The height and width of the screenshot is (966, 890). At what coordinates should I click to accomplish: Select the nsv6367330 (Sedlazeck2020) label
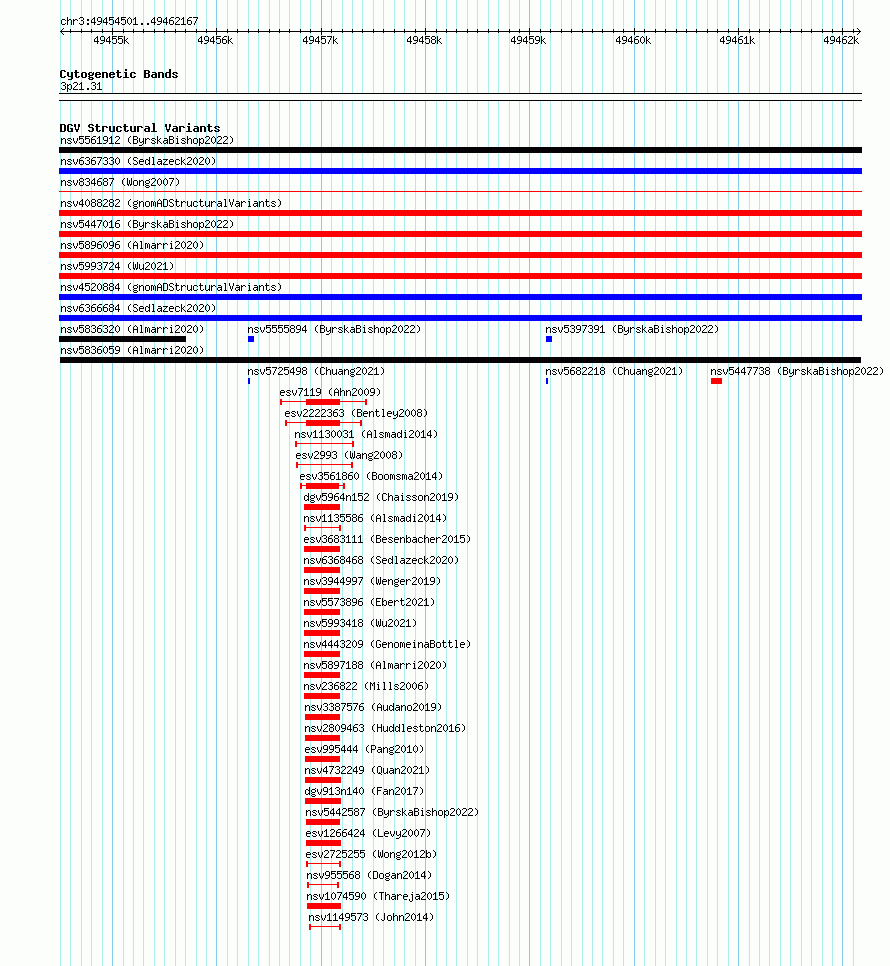coord(138,161)
